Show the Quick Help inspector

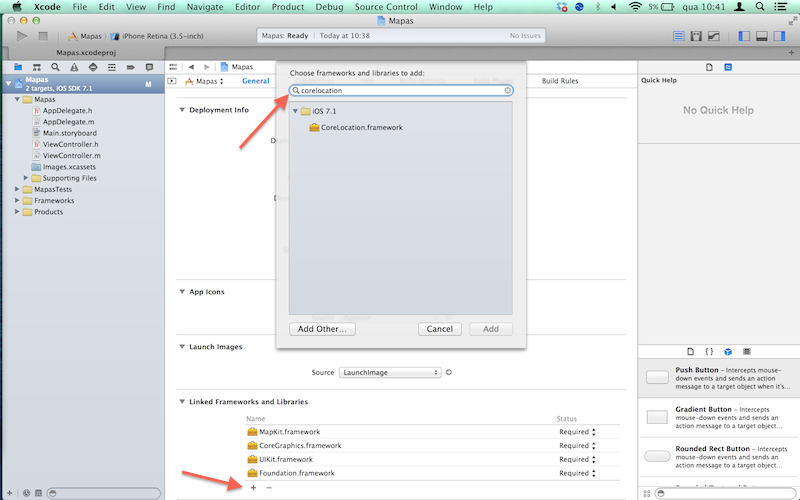(728, 67)
